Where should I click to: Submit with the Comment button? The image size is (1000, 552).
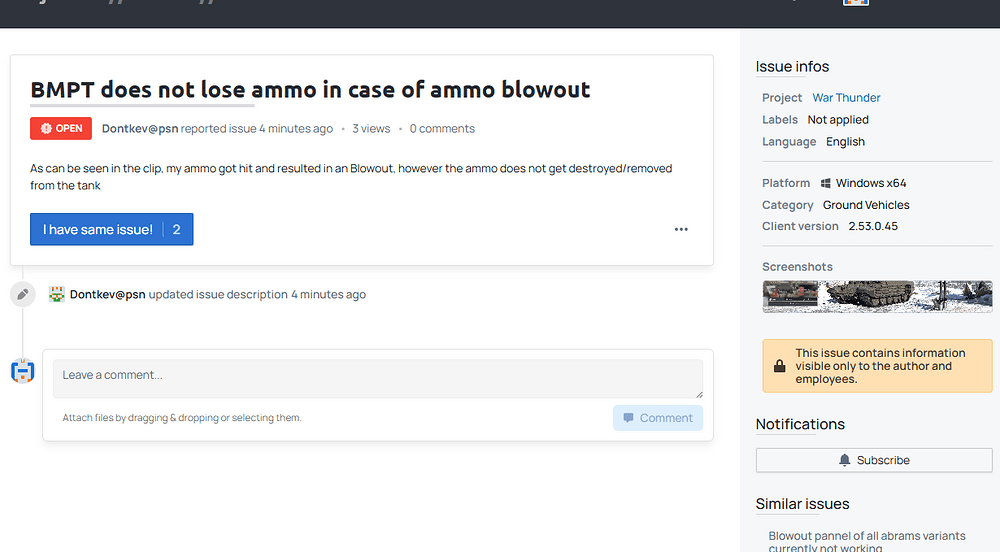coord(658,418)
